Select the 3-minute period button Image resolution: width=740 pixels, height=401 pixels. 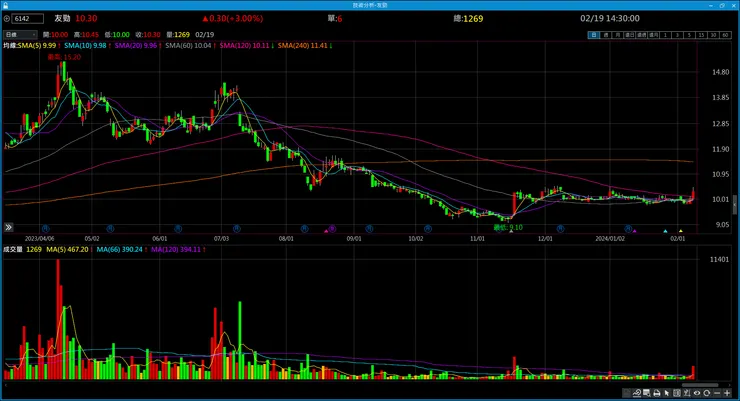[x=677, y=35]
